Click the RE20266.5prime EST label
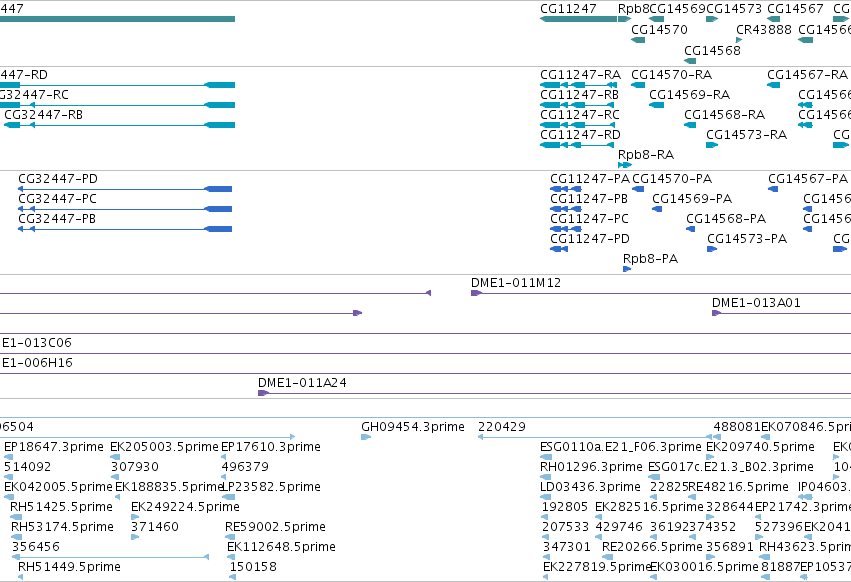851x582 pixels. [x=652, y=547]
